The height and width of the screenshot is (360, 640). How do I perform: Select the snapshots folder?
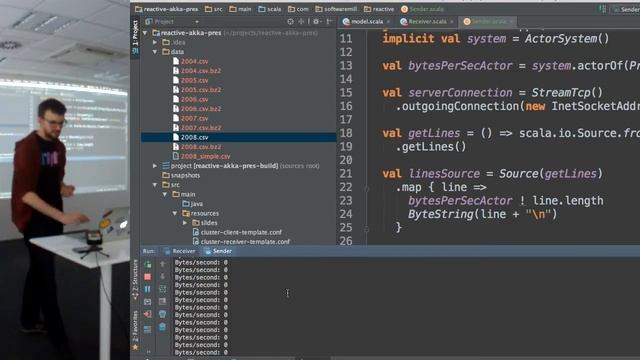point(185,176)
